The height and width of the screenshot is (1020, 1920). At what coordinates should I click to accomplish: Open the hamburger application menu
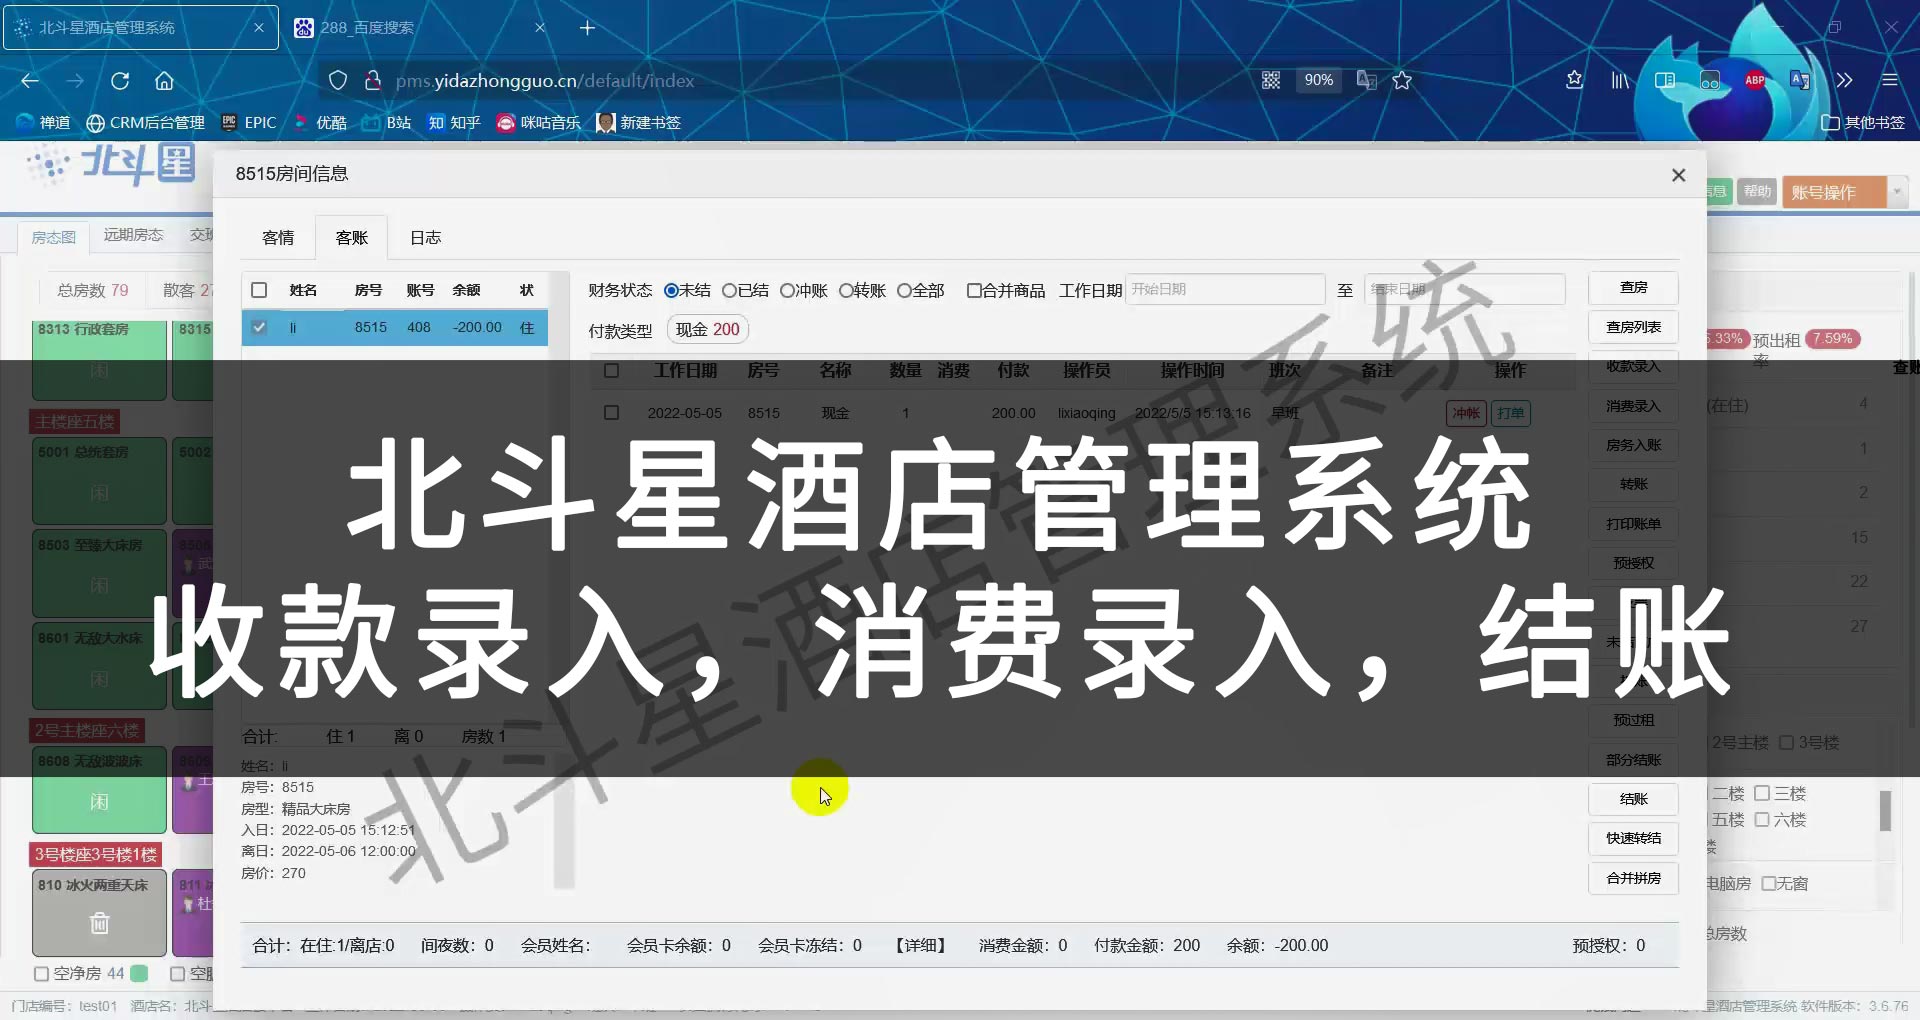point(1889,80)
